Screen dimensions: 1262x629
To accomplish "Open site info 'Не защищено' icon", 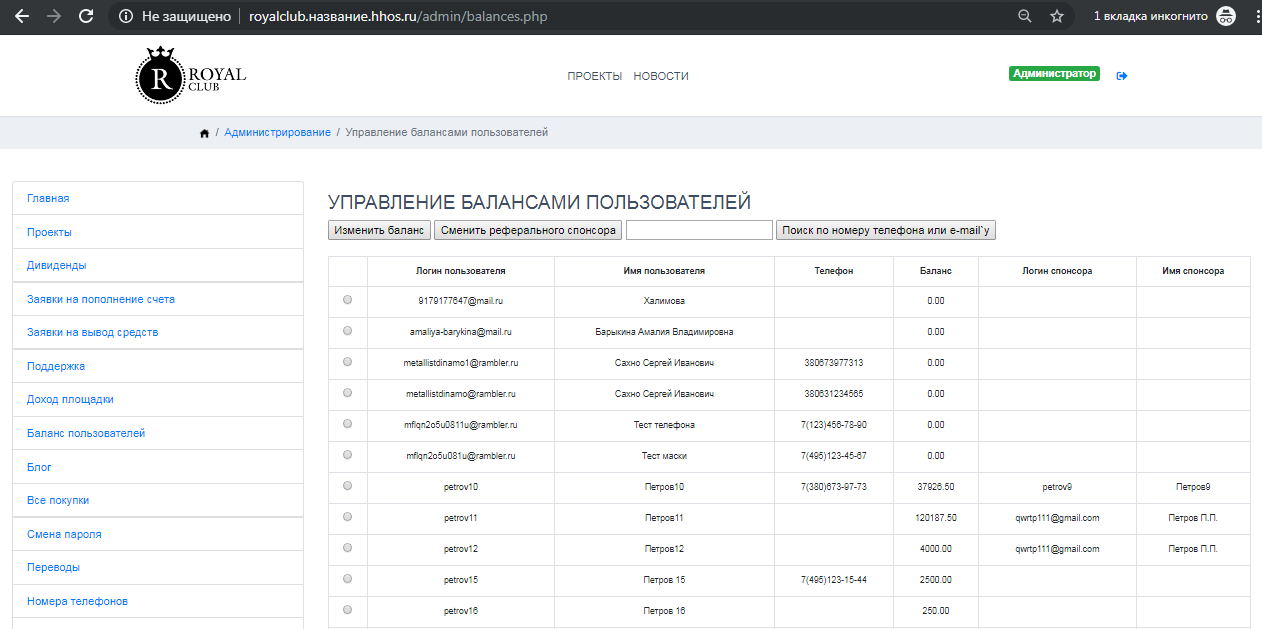I will coord(125,17).
